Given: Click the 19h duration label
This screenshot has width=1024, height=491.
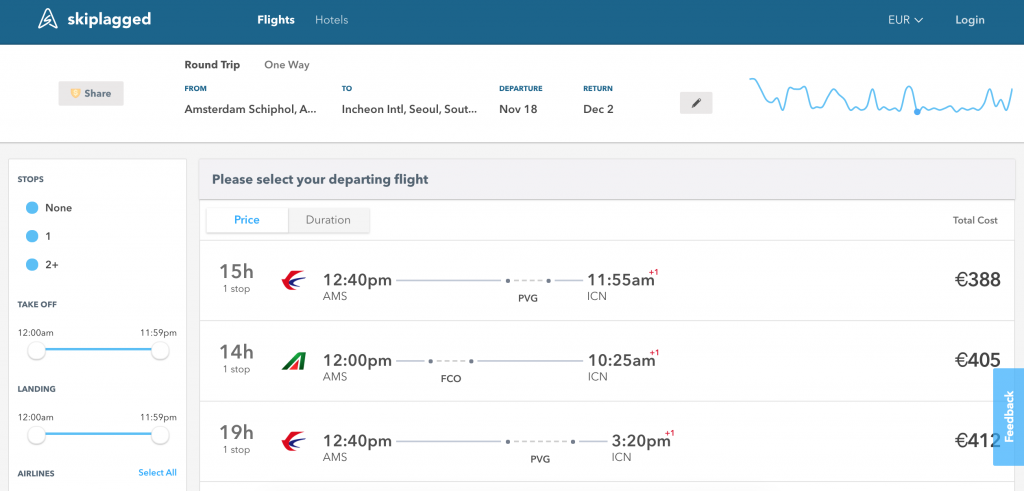Looking at the screenshot, I should [x=236, y=432].
